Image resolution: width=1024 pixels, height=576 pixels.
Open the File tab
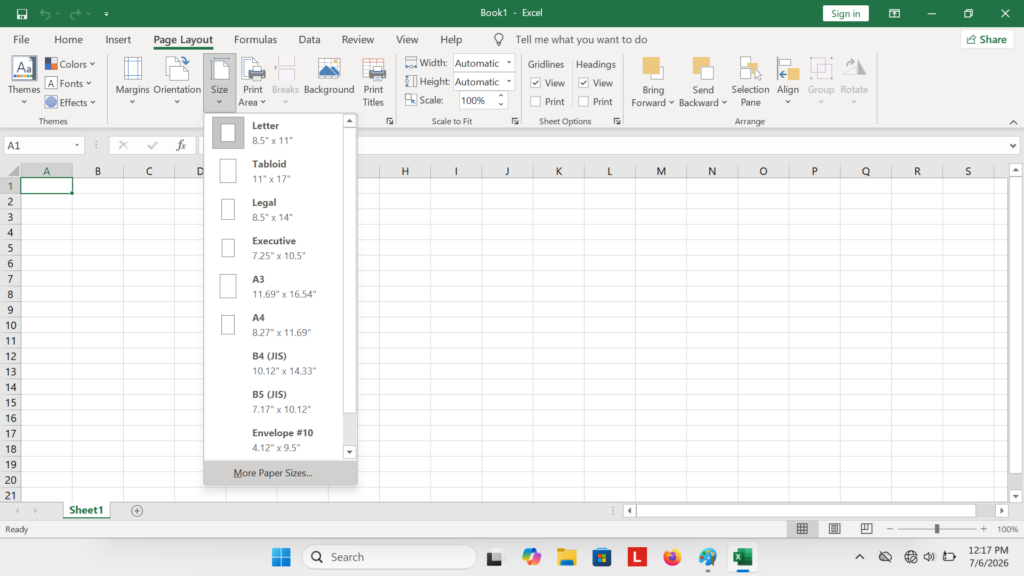21,40
